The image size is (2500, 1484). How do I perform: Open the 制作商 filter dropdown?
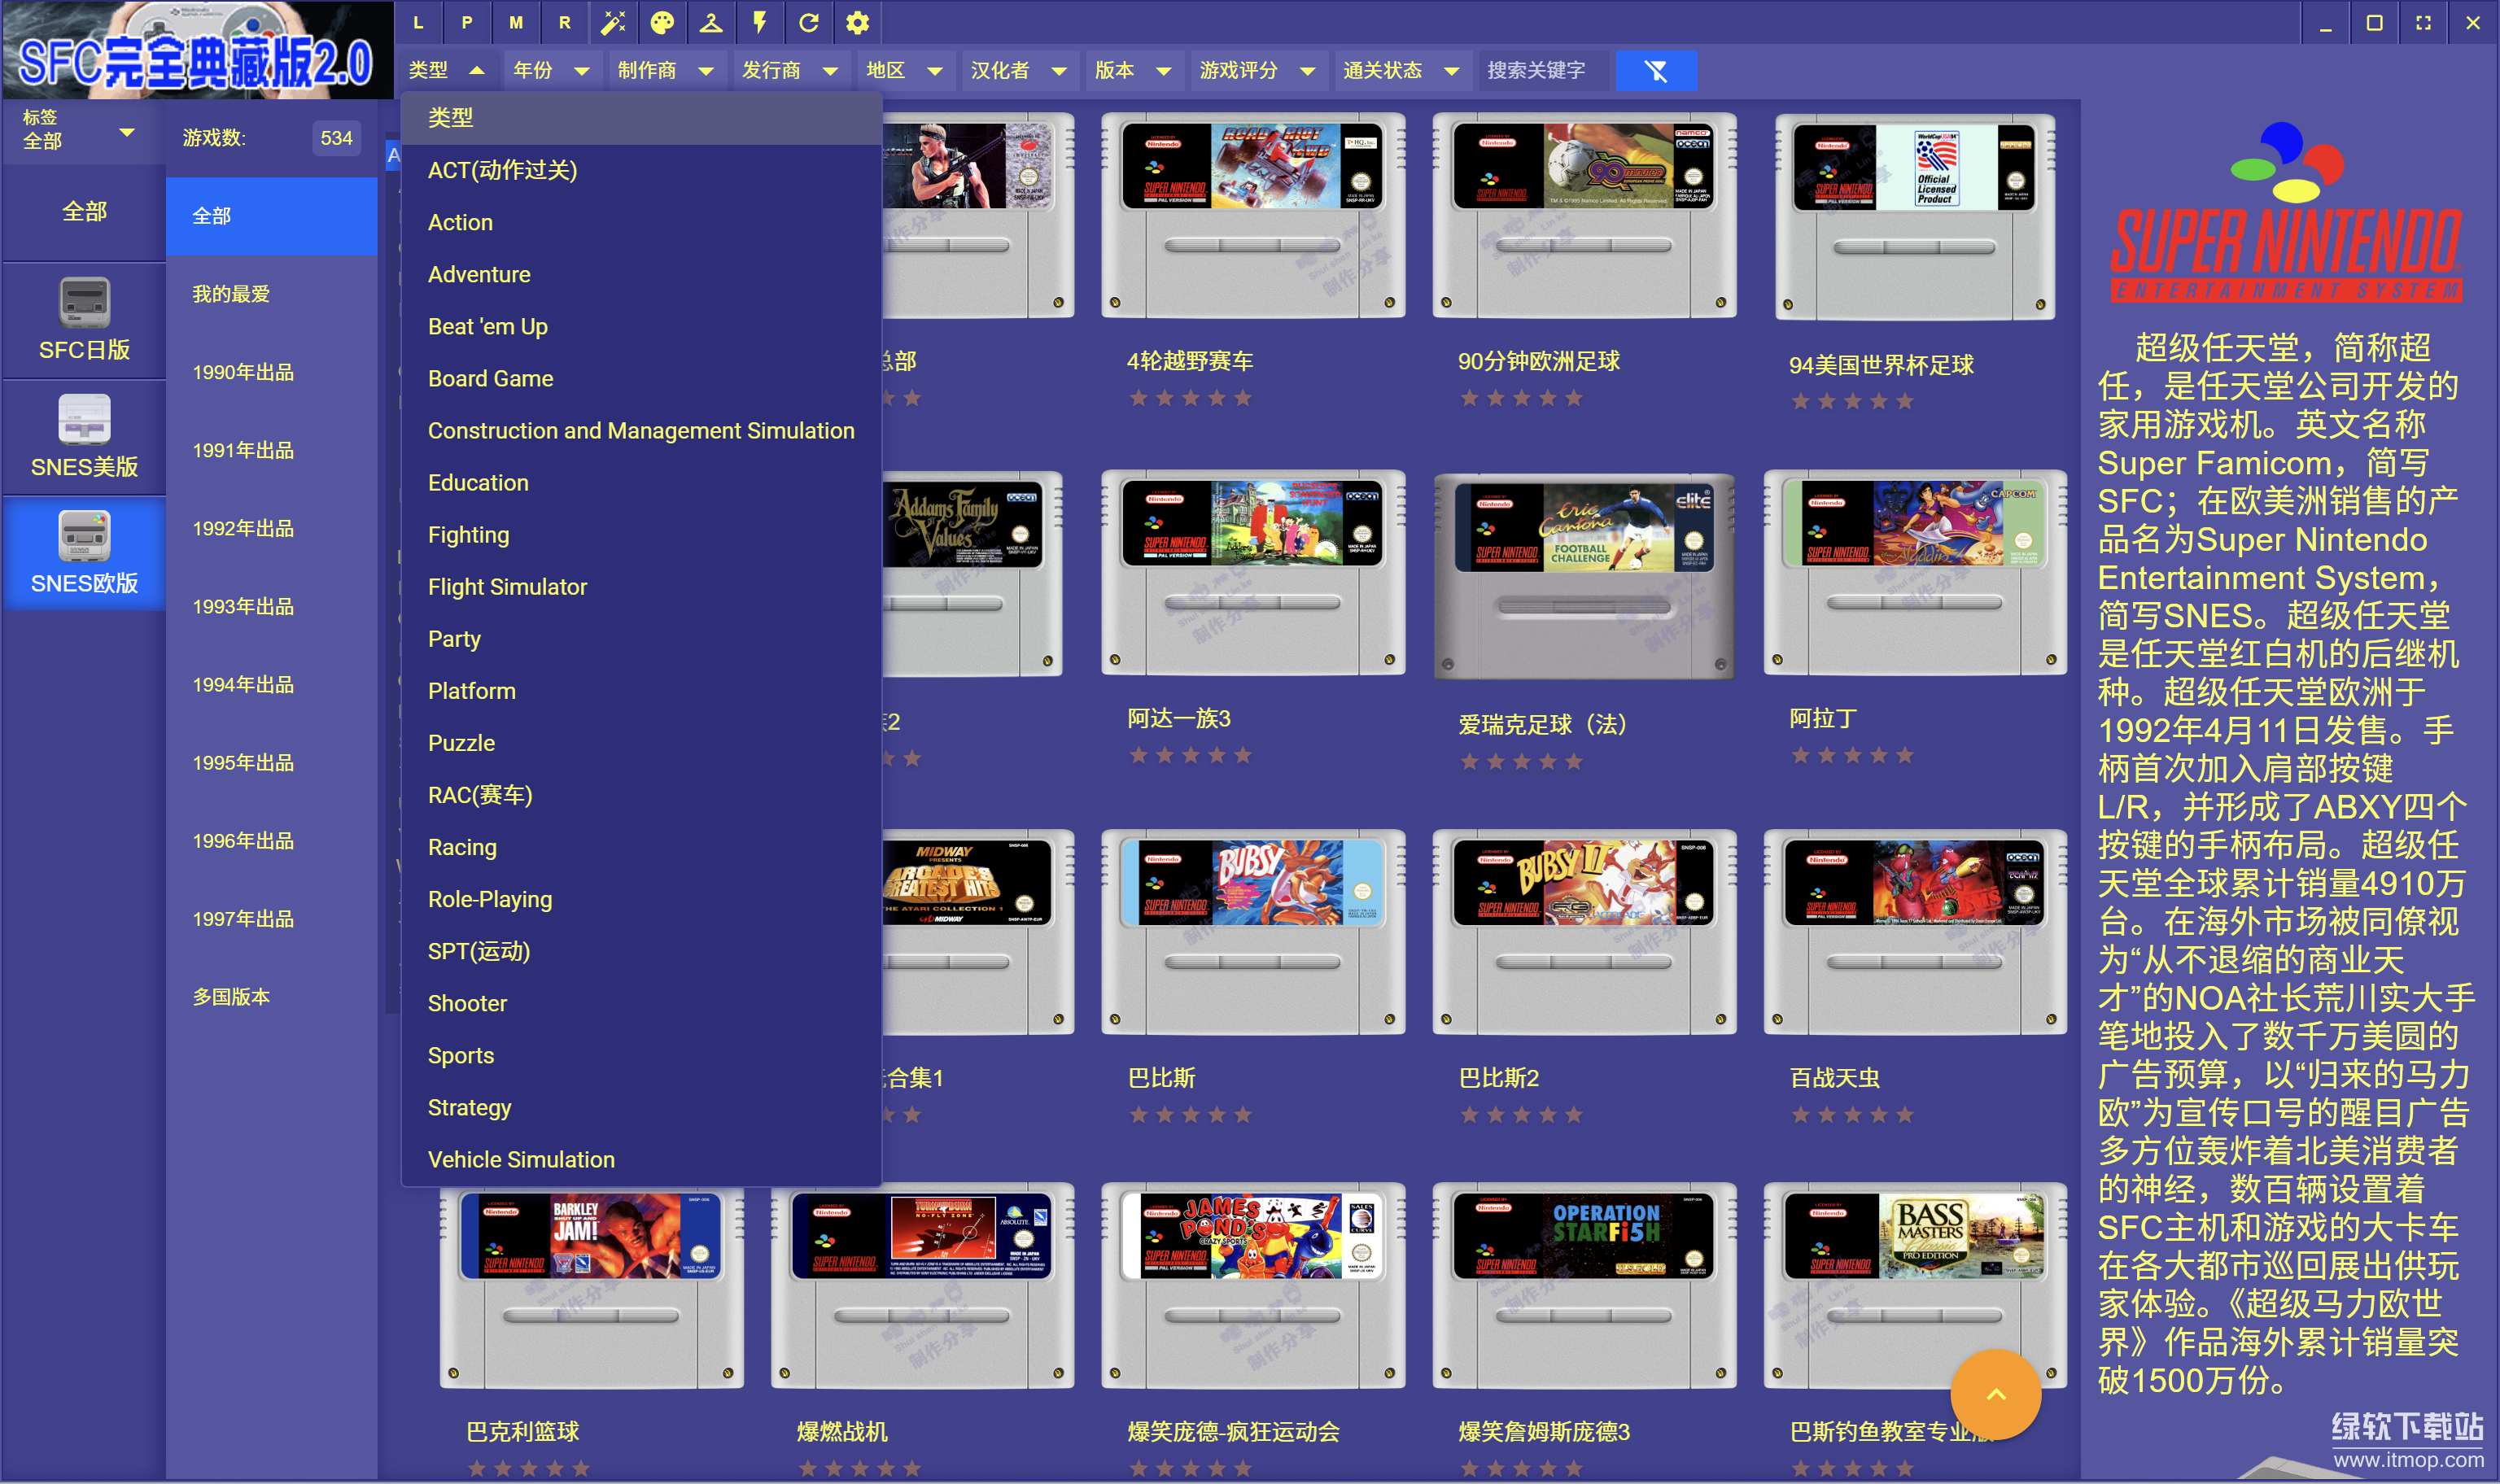[666, 71]
